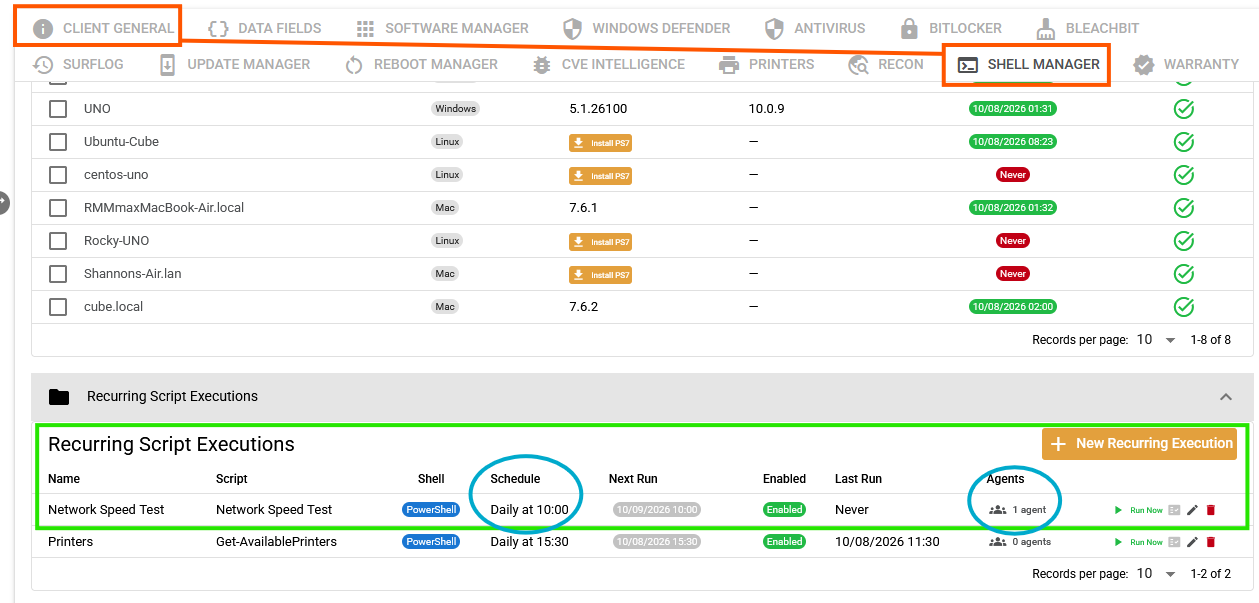Click the Never badge for centos-uno
The height and width of the screenshot is (603, 1259).
click(1013, 174)
